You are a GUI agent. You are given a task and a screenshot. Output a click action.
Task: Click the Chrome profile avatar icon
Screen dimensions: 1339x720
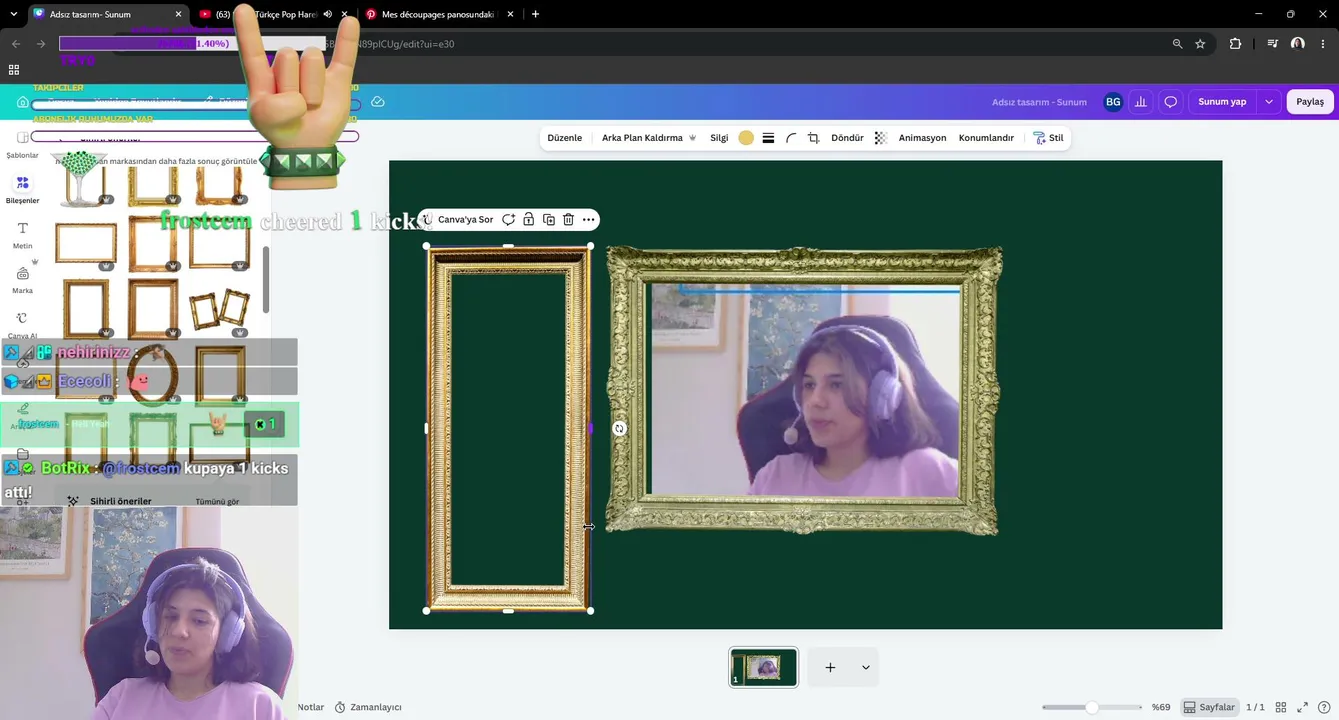[1298, 44]
